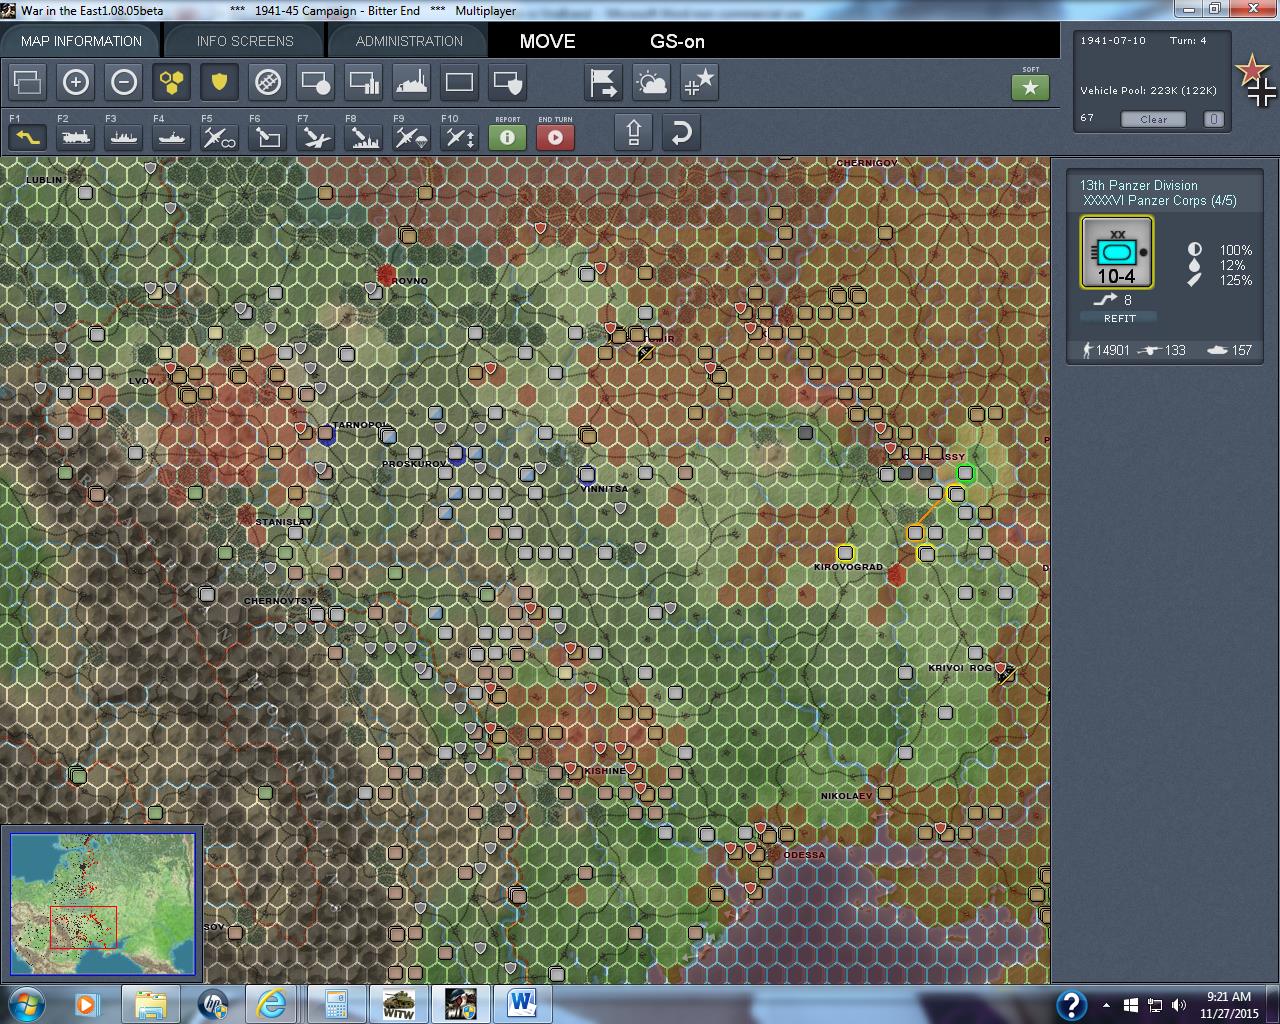Open the WITW taskbar icon
The height and width of the screenshot is (1024, 1280).
pos(398,1004)
